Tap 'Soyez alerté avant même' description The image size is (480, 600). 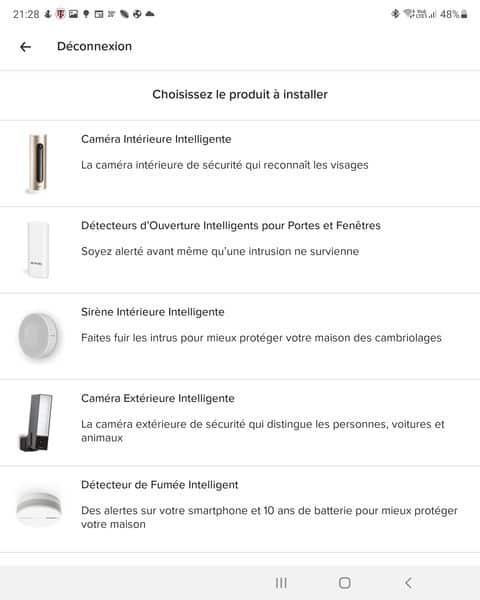point(220,251)
